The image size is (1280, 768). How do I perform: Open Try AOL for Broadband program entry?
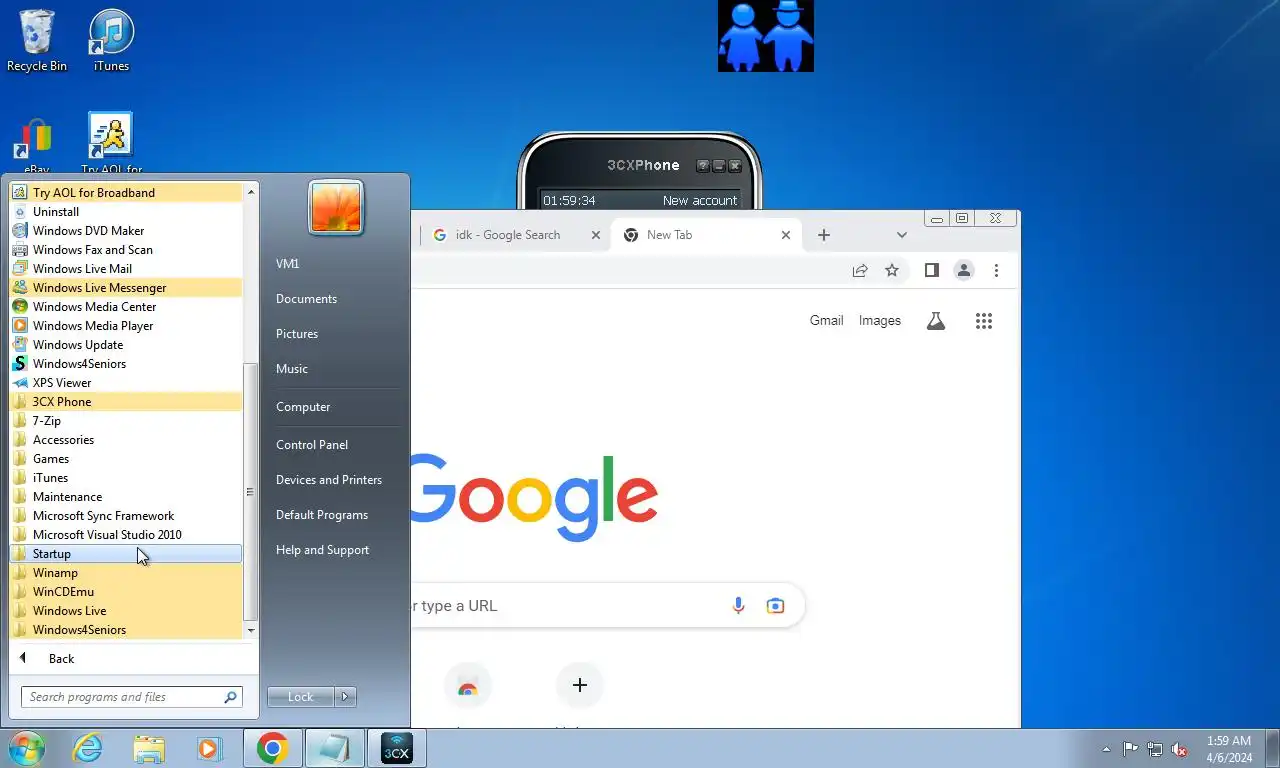coord(126,192)
